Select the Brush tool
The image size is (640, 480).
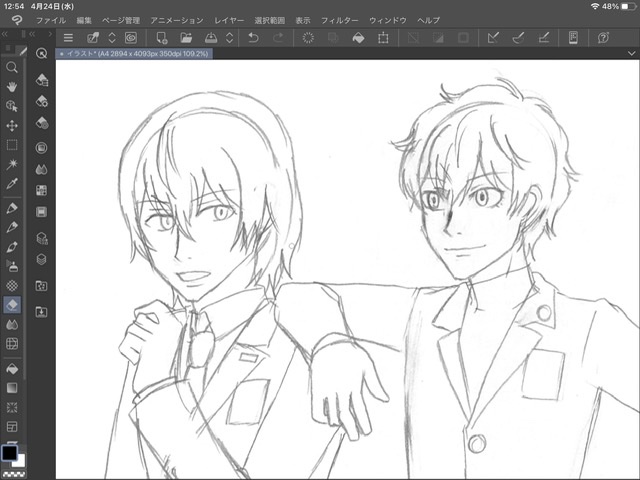point(12,247)
